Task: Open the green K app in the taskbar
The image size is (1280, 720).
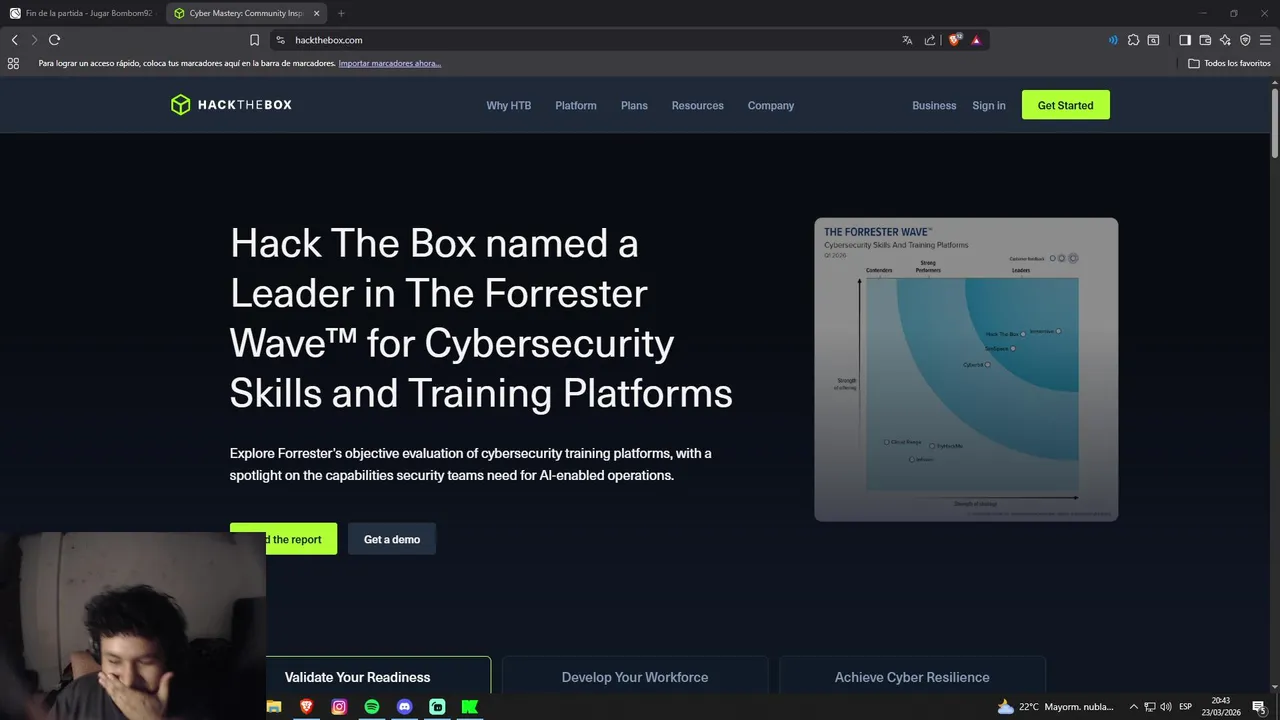Action: 469,706
